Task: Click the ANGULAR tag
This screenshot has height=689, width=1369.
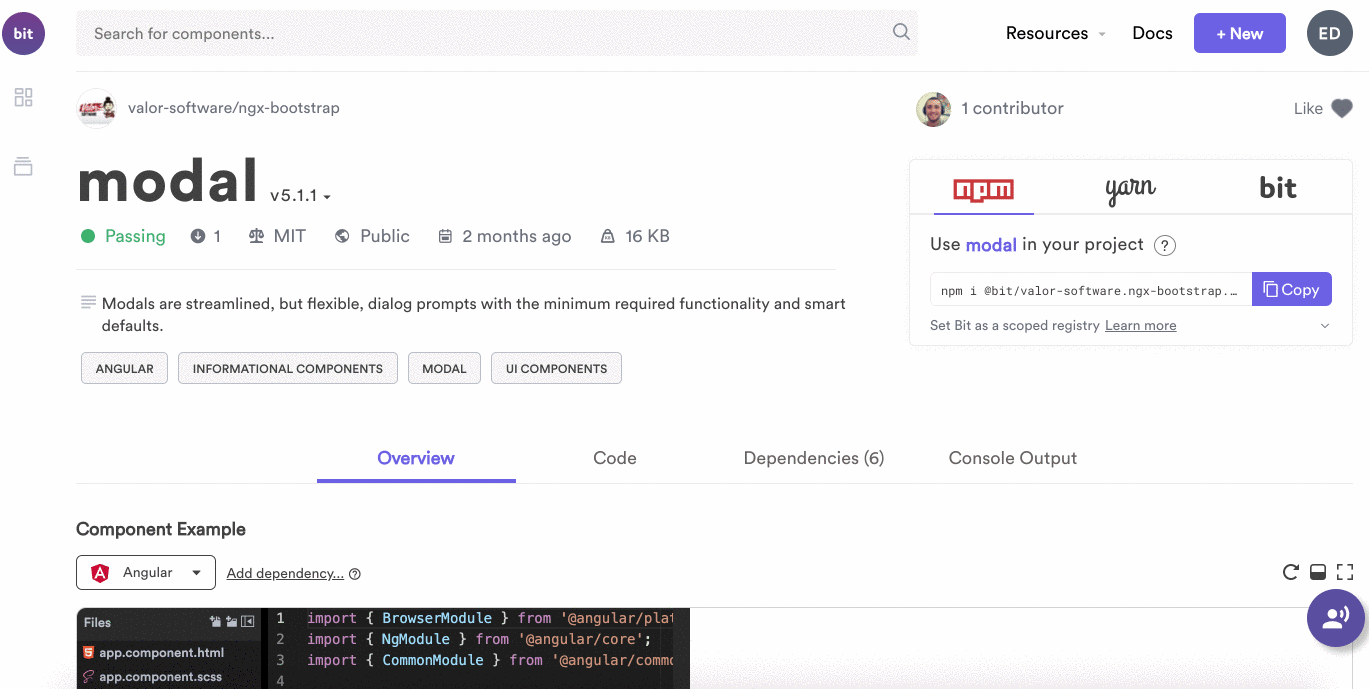Action: tap(125, 368)
